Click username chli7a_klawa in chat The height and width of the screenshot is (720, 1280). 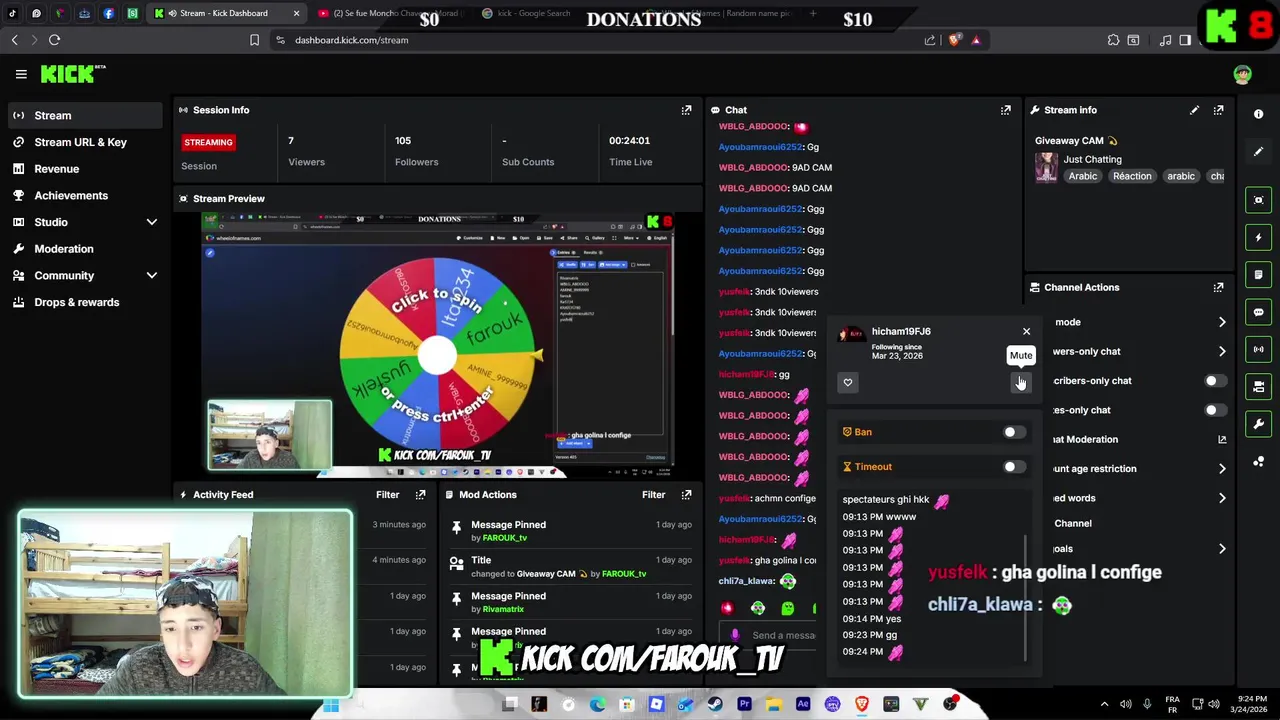(746, 581)
